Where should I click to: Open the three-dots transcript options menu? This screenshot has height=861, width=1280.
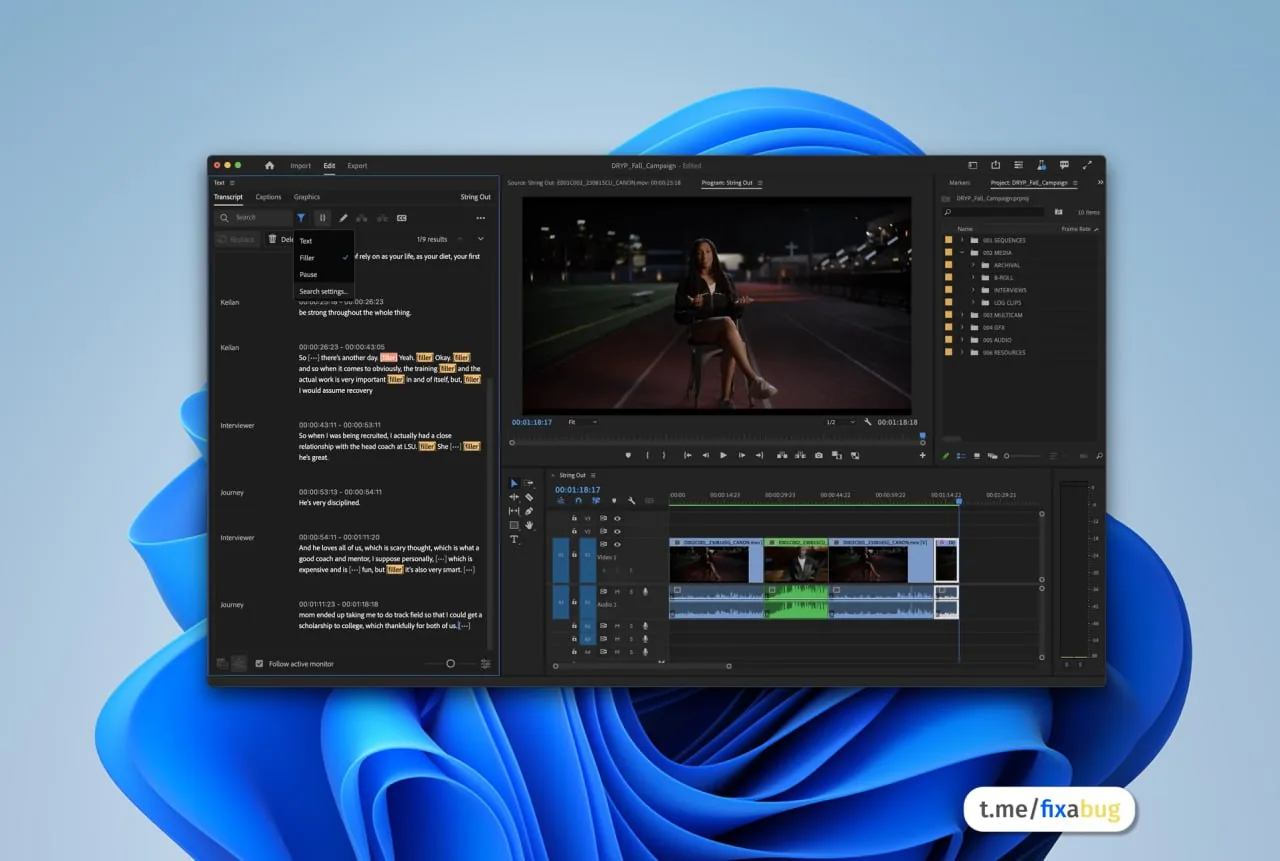point(481,218)
